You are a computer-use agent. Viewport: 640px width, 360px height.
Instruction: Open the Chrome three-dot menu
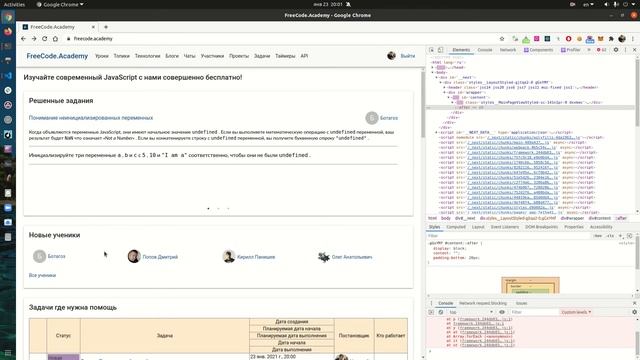pos(633,39)
